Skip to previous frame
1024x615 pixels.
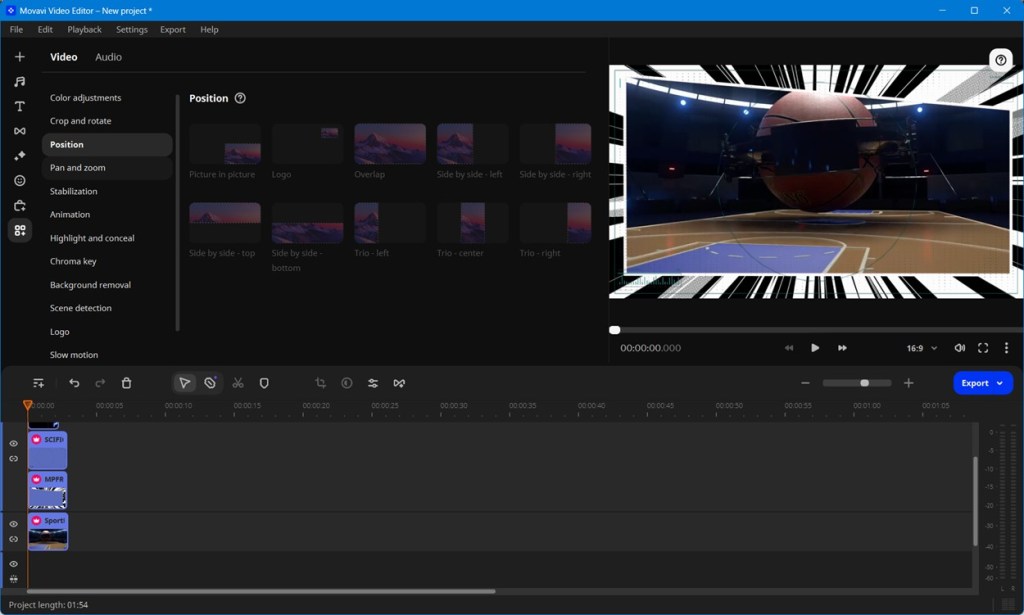click(789, 348)
